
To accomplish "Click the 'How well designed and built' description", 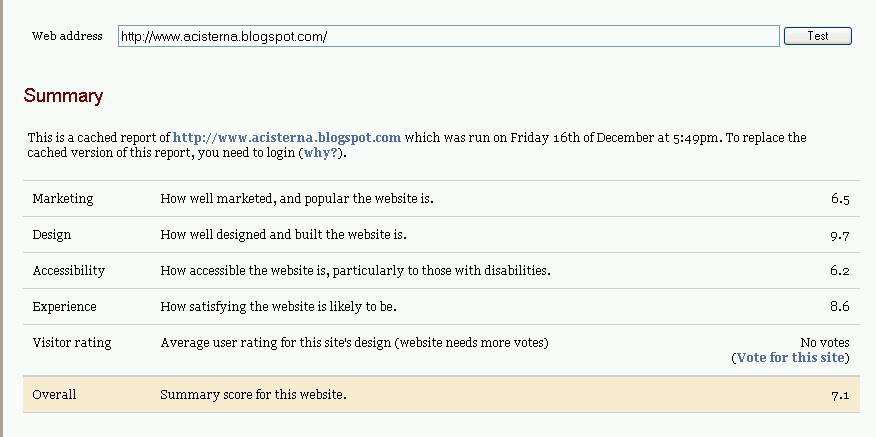I will [x=283, y=235].
